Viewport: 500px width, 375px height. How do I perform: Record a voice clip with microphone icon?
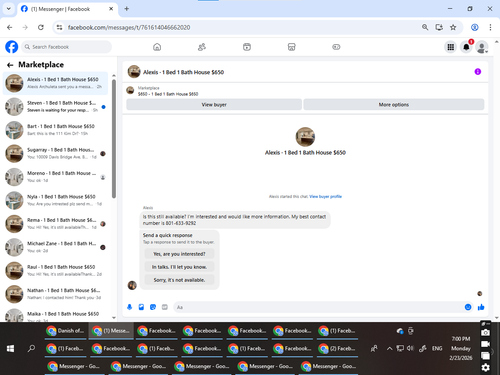tap(130, 307)
